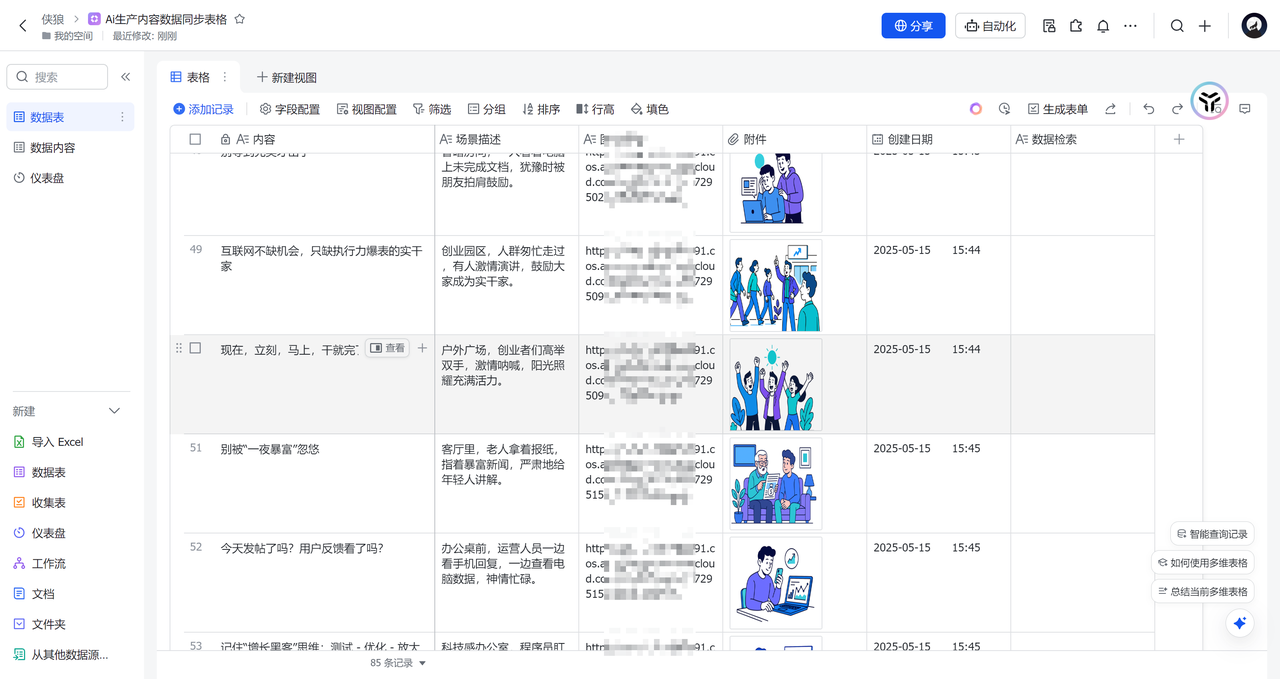Screen dimensions: 1280x679
Task: Click the colorful AI ring icon in toolbar
Action: click(976, 109)
